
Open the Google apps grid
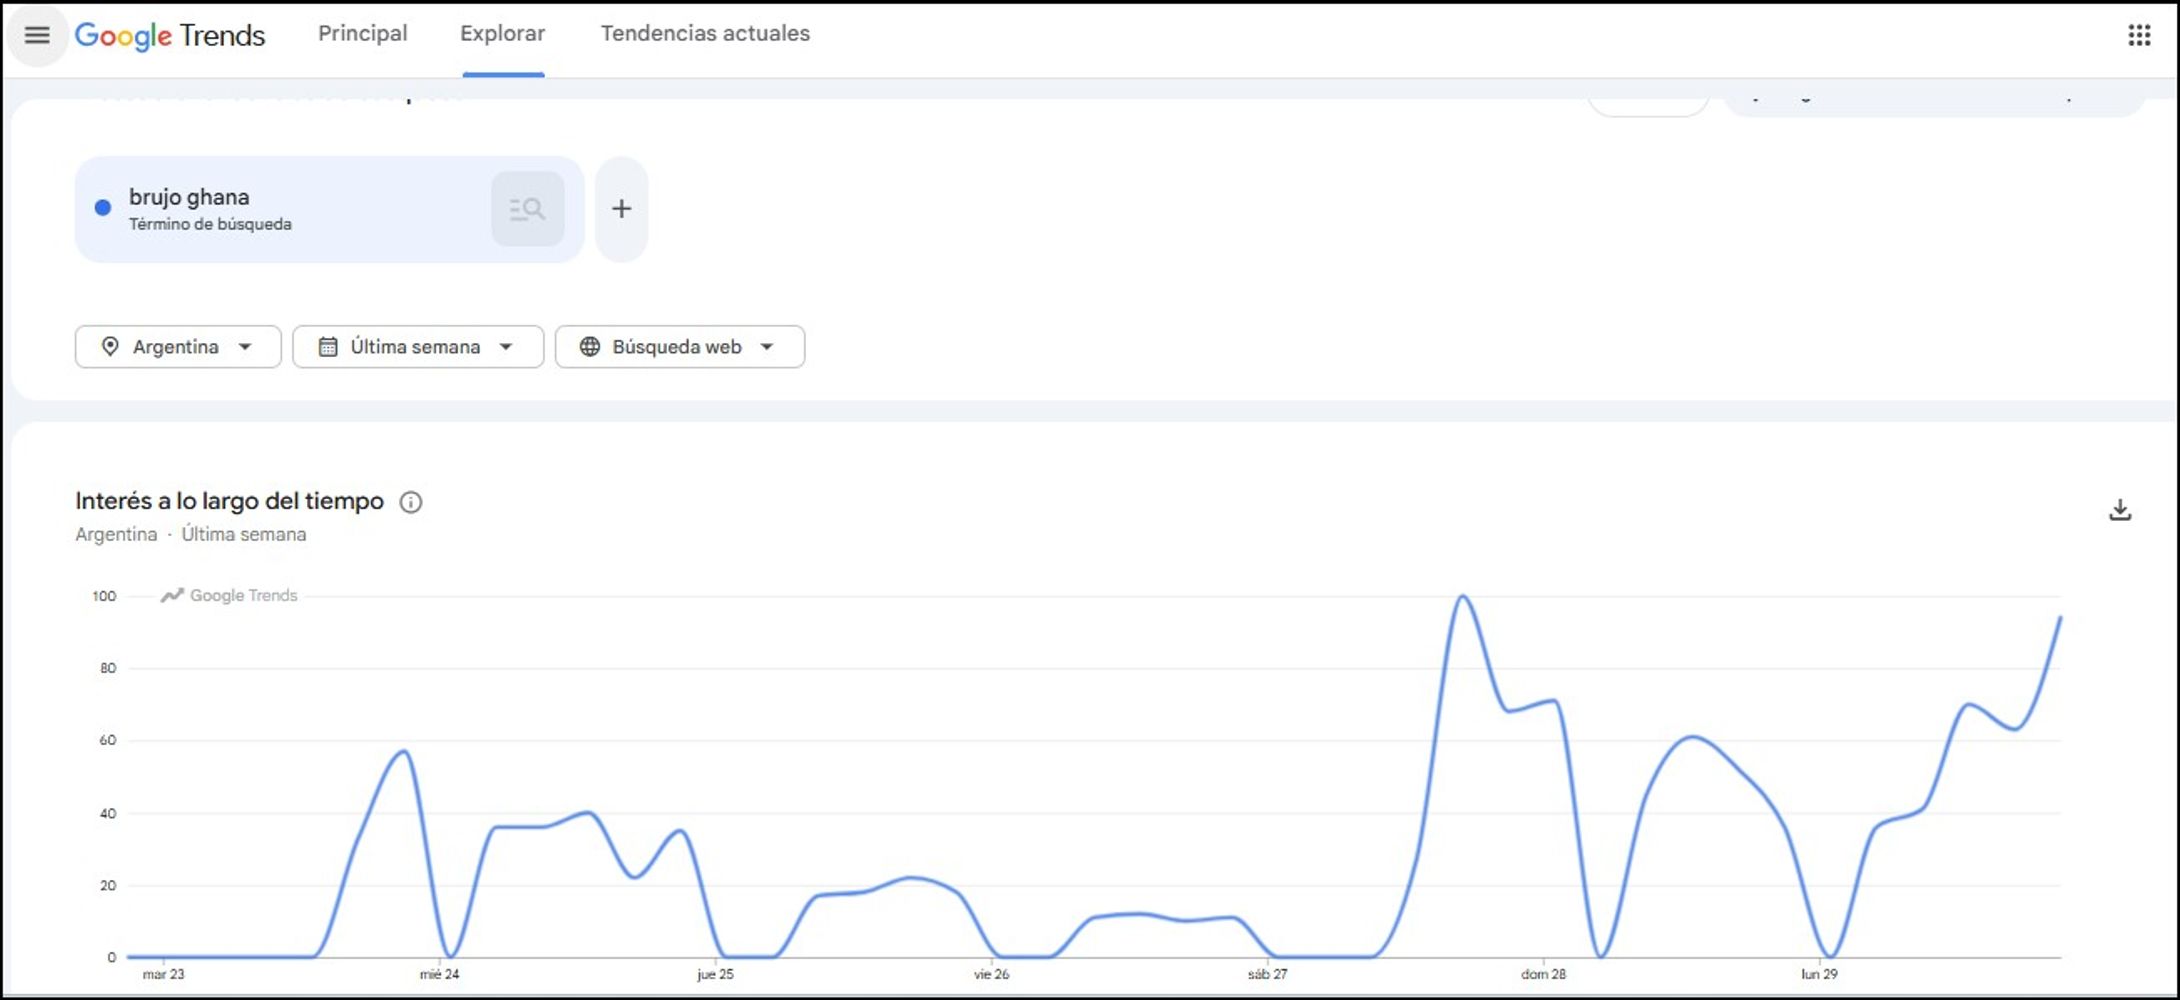pyautogui.click(x=2139, y=35)
